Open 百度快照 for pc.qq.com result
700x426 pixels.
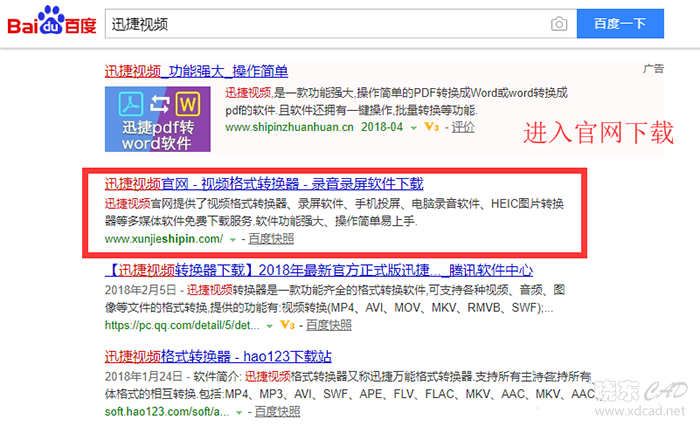(329, 325)
